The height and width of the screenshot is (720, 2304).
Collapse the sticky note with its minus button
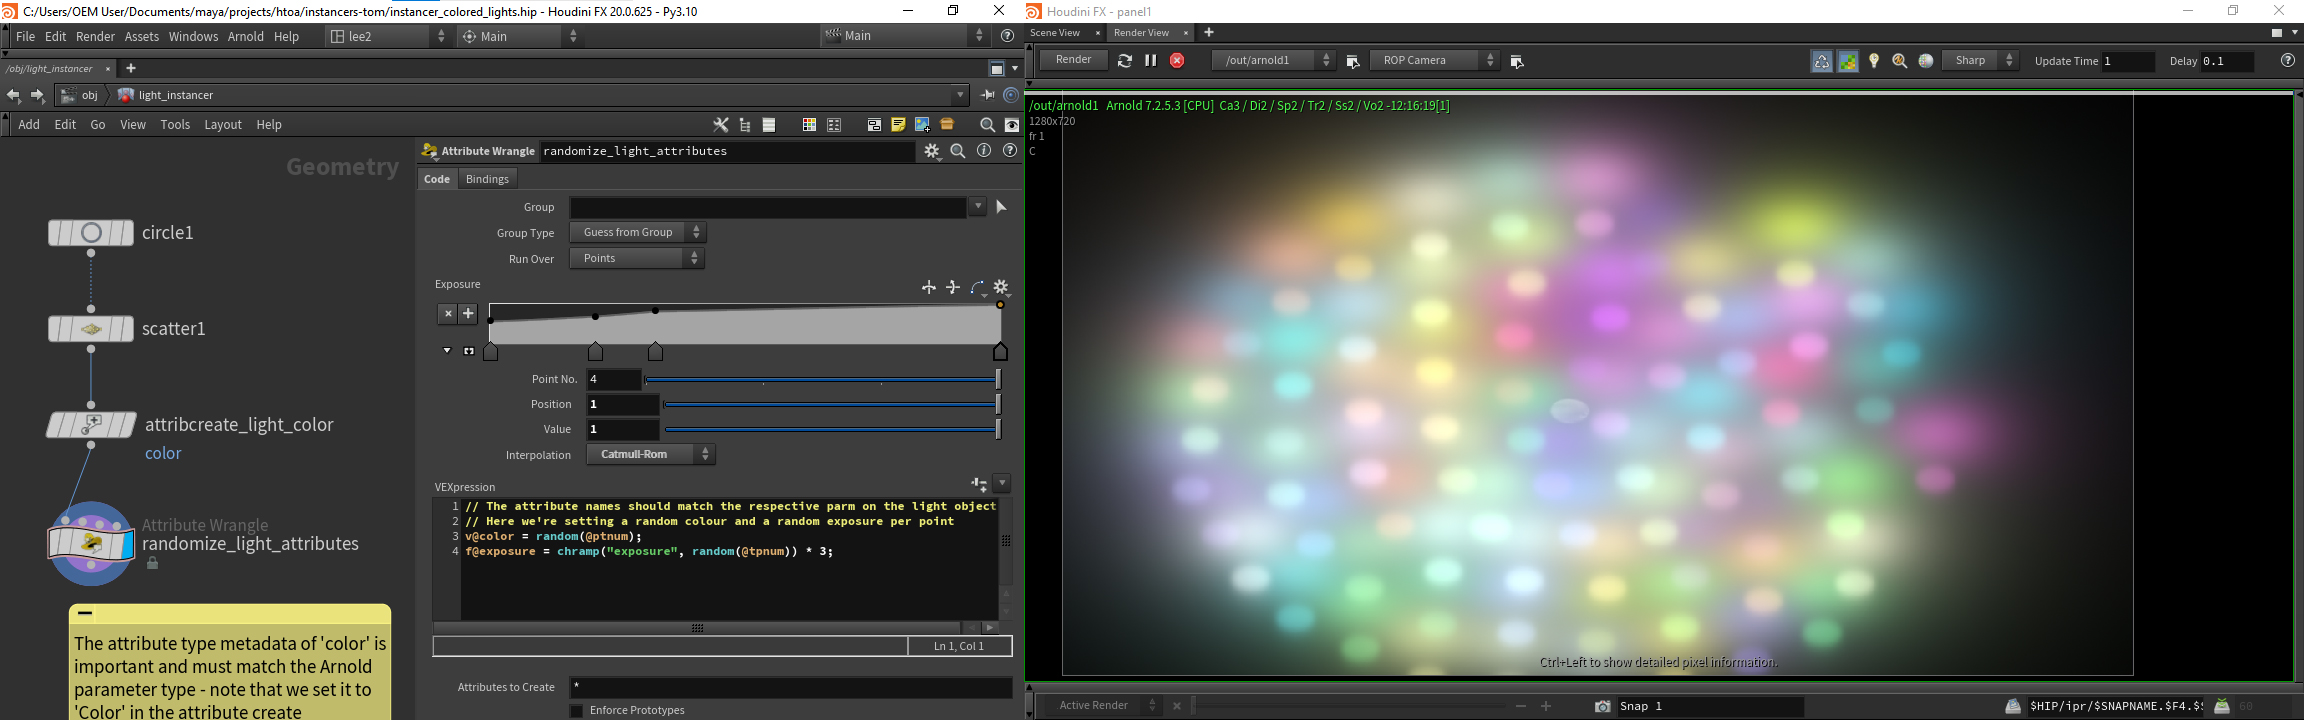tap(85, 613)
